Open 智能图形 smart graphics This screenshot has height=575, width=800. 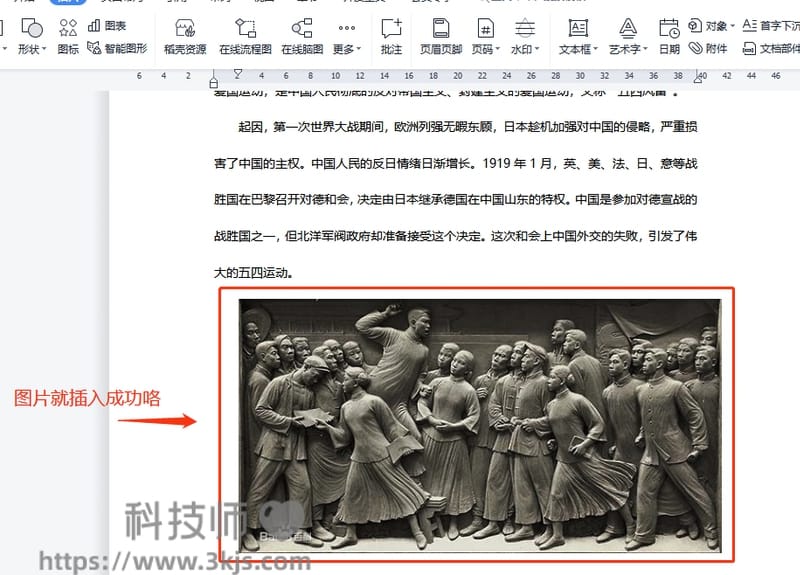coord(117,48)
